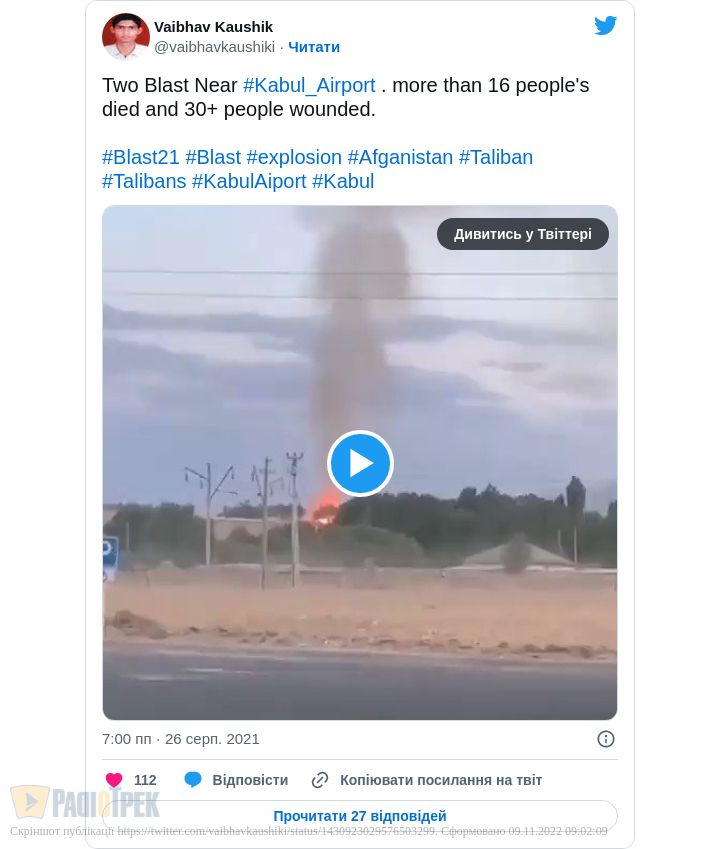Open the #KabulAiport hashtag
The height and width of the screenshot is (849, 720).
pos(249,181)
